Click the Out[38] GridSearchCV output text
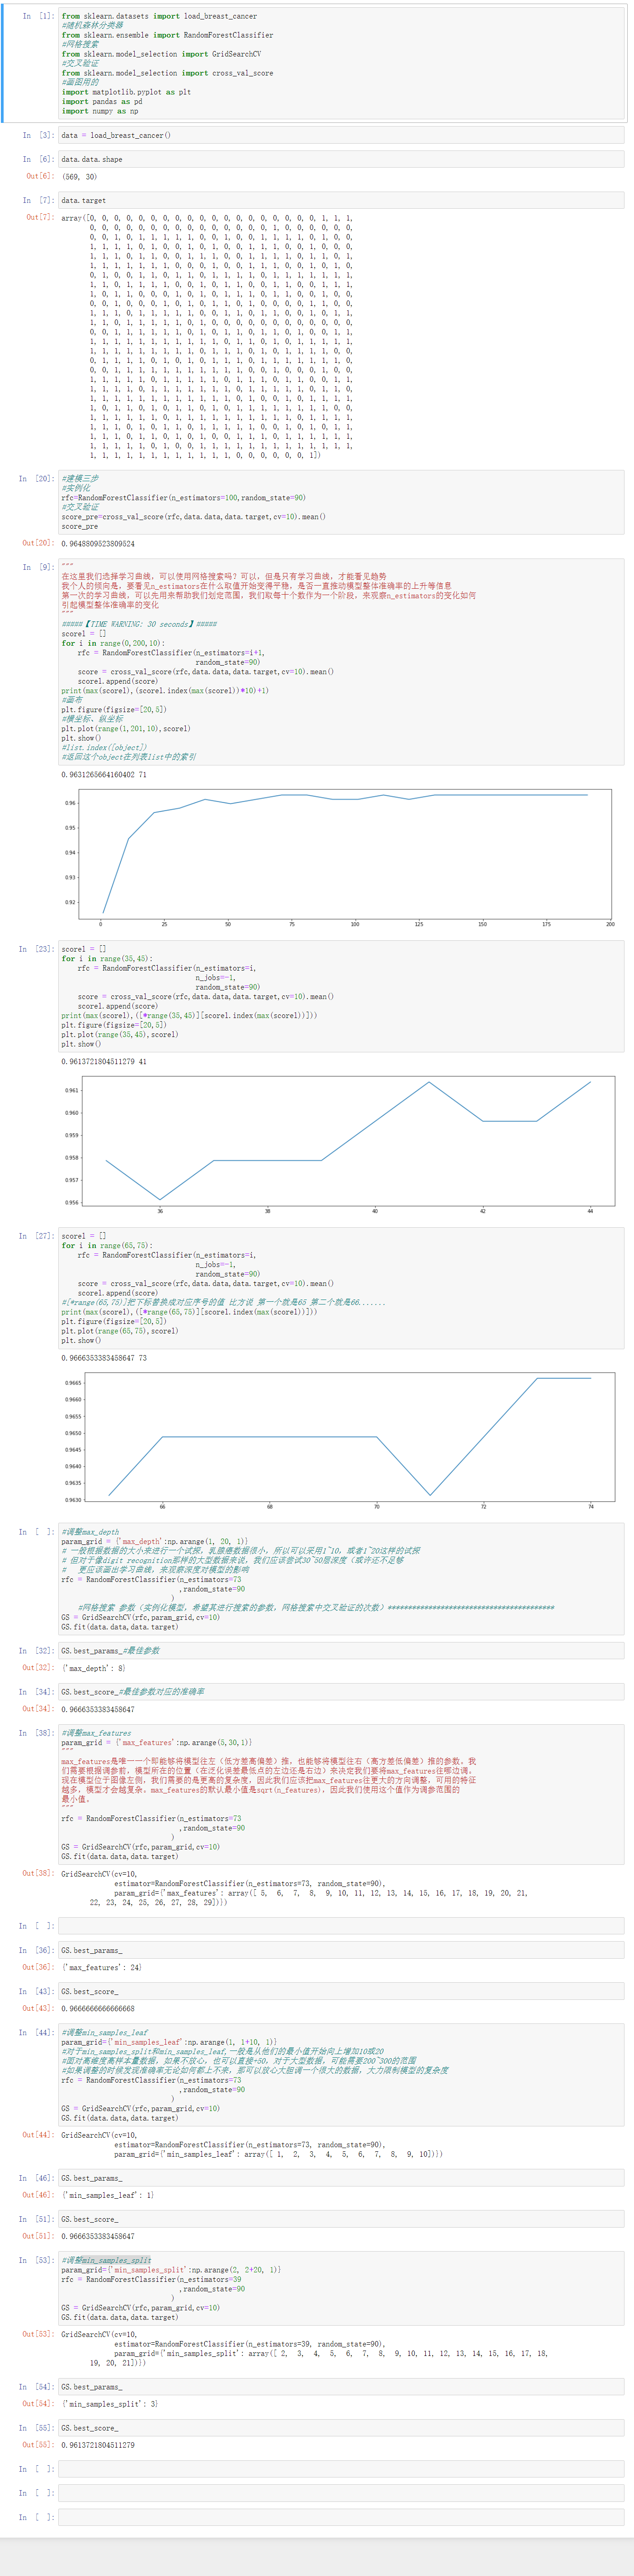 294,1888
